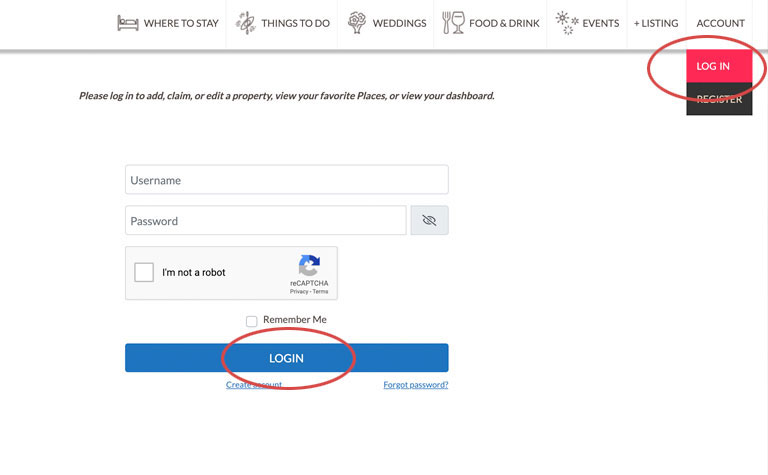This screenshot has height=475, width=768.
Task: Focus the Password input field
Action: coord(265,221)
